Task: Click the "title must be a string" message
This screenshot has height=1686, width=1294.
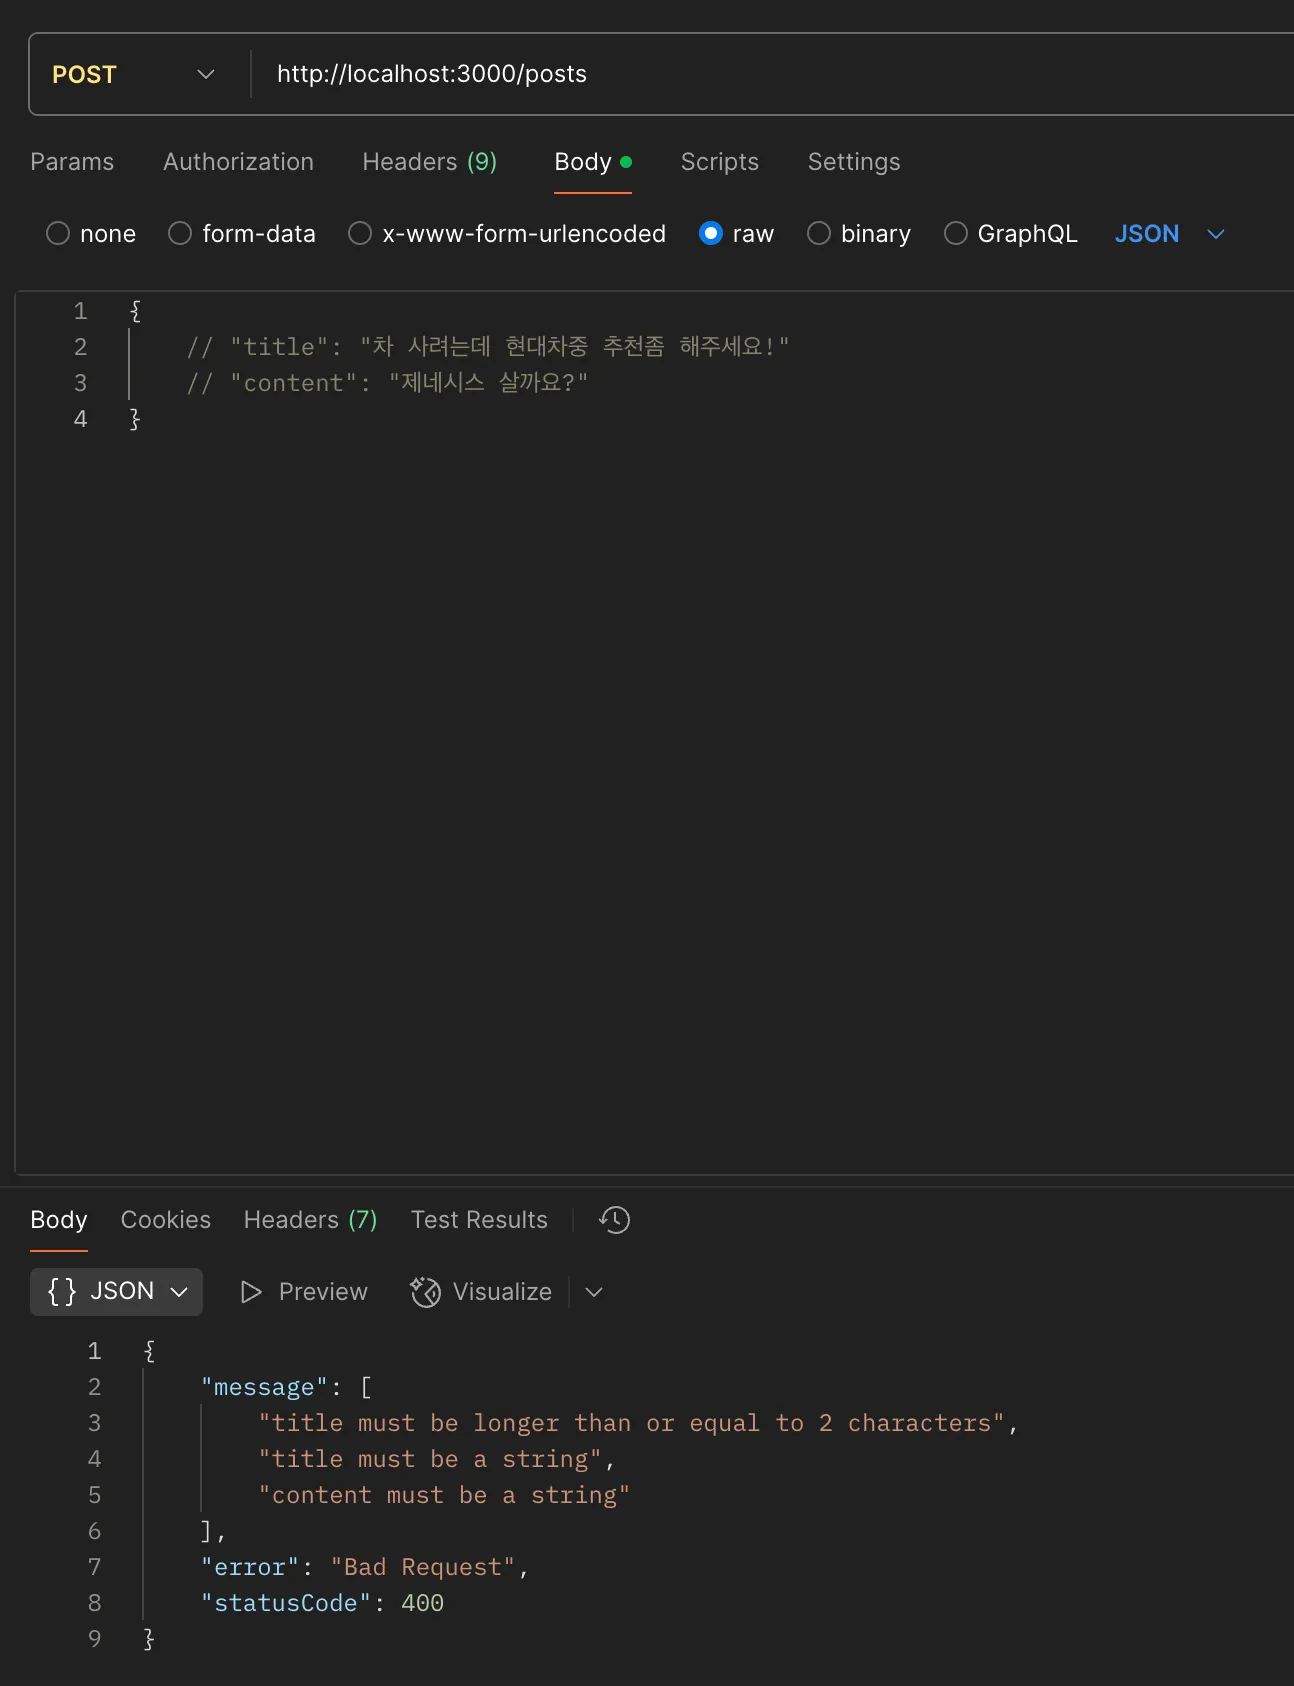Action: [x=430, y=1459]
